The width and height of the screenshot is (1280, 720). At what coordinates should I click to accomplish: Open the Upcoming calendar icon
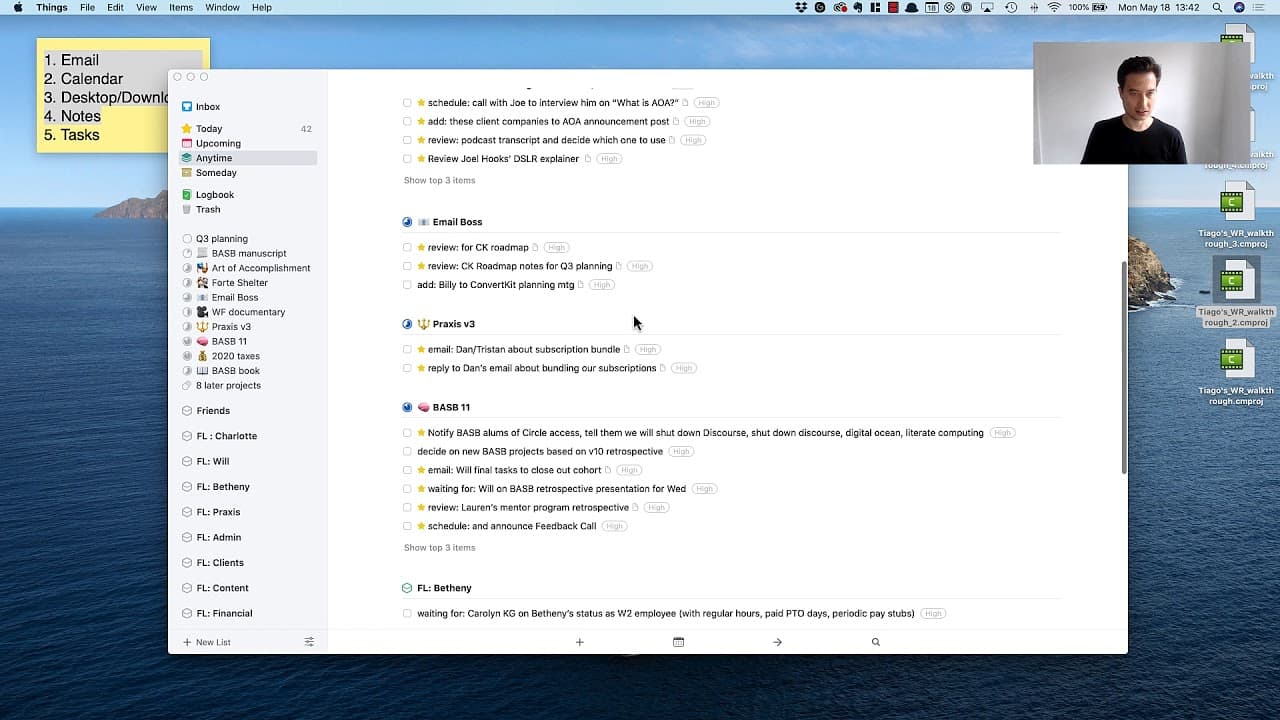coord(187,144)
